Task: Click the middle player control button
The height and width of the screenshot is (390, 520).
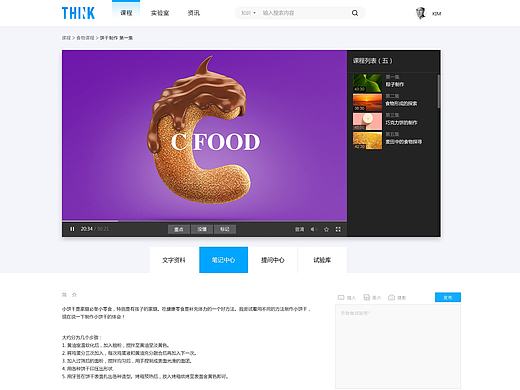Action: pyautogui.click(x=202, y=229)
